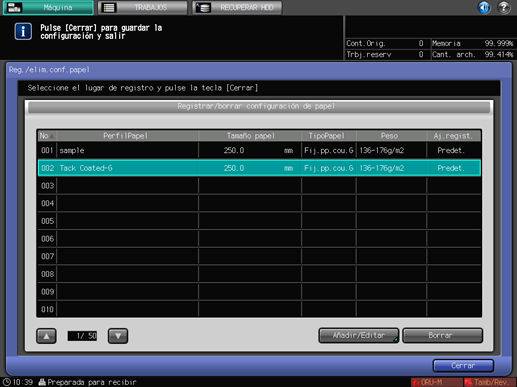Click Predet. in the sample row
This screenshot has height=387, width=517.
451,151
